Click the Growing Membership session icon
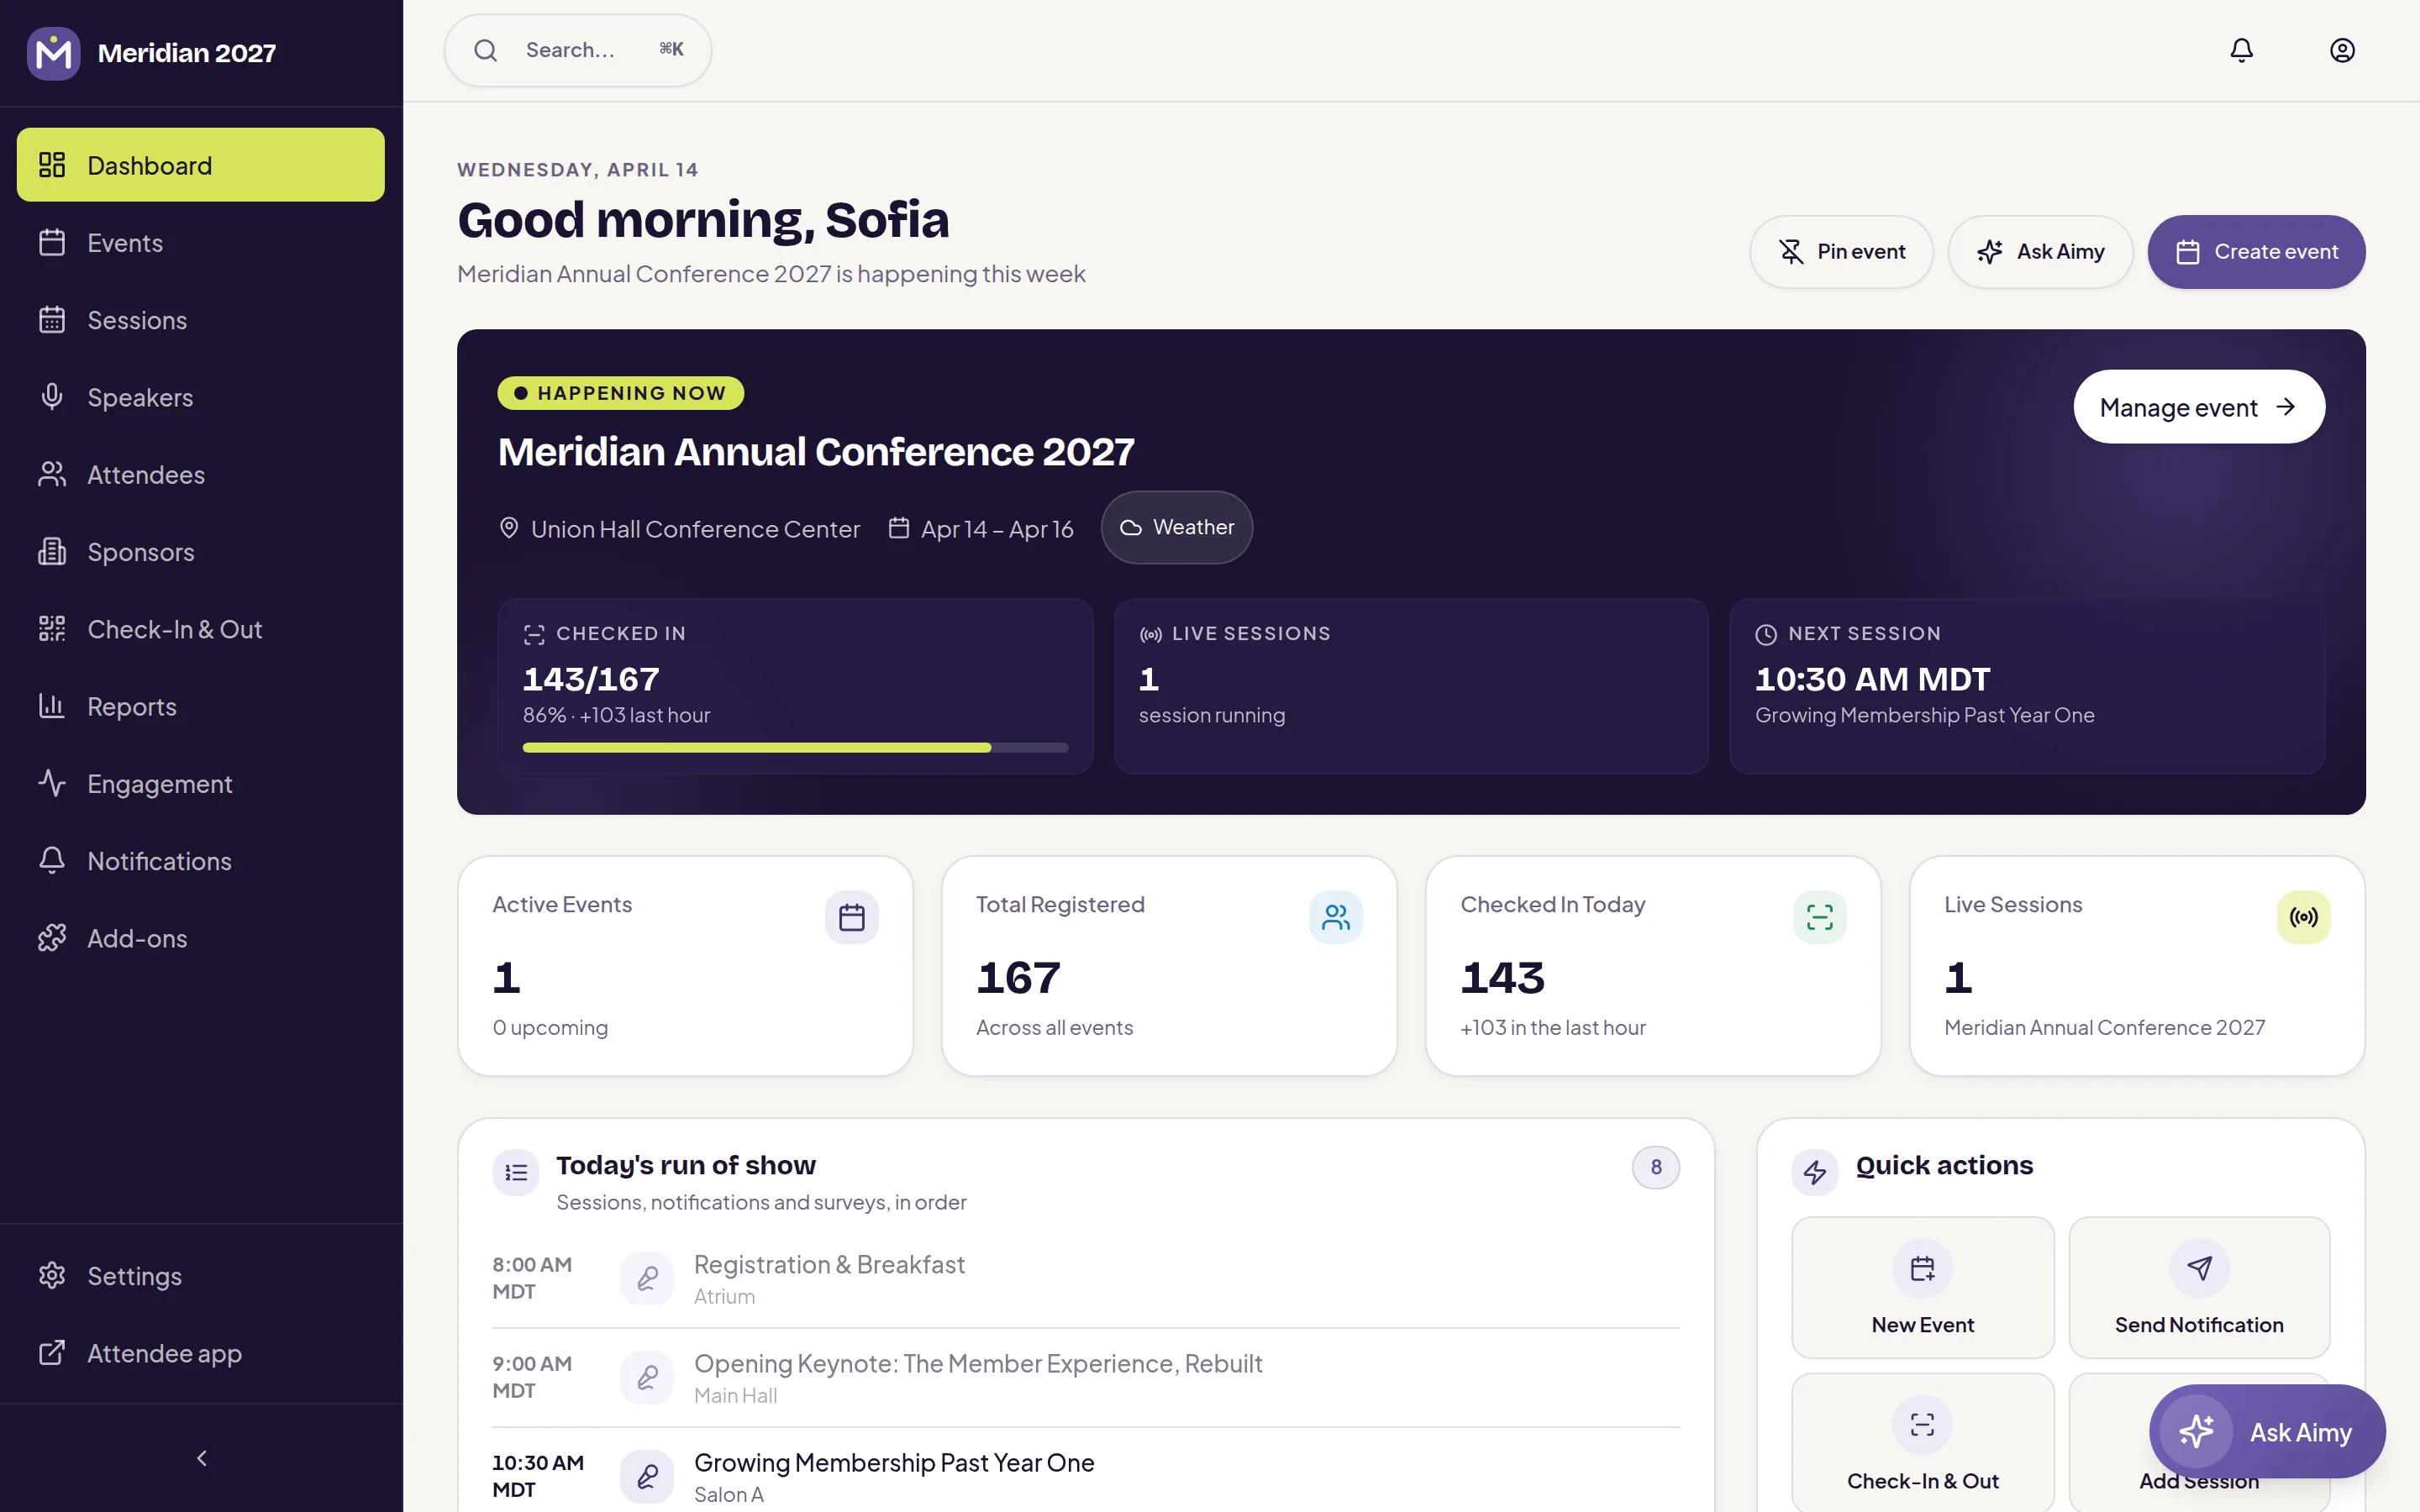 [647, 1476]
